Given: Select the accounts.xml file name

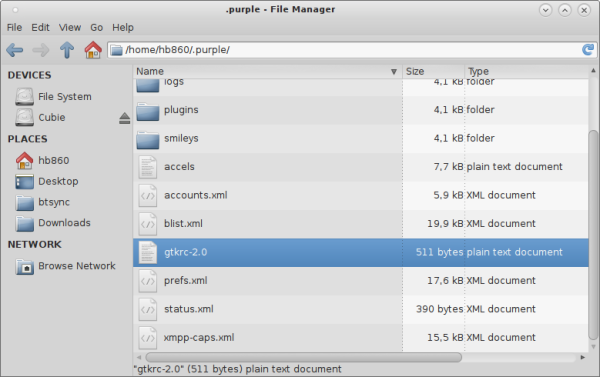Looking at the screenshot, I should point(196,195).
